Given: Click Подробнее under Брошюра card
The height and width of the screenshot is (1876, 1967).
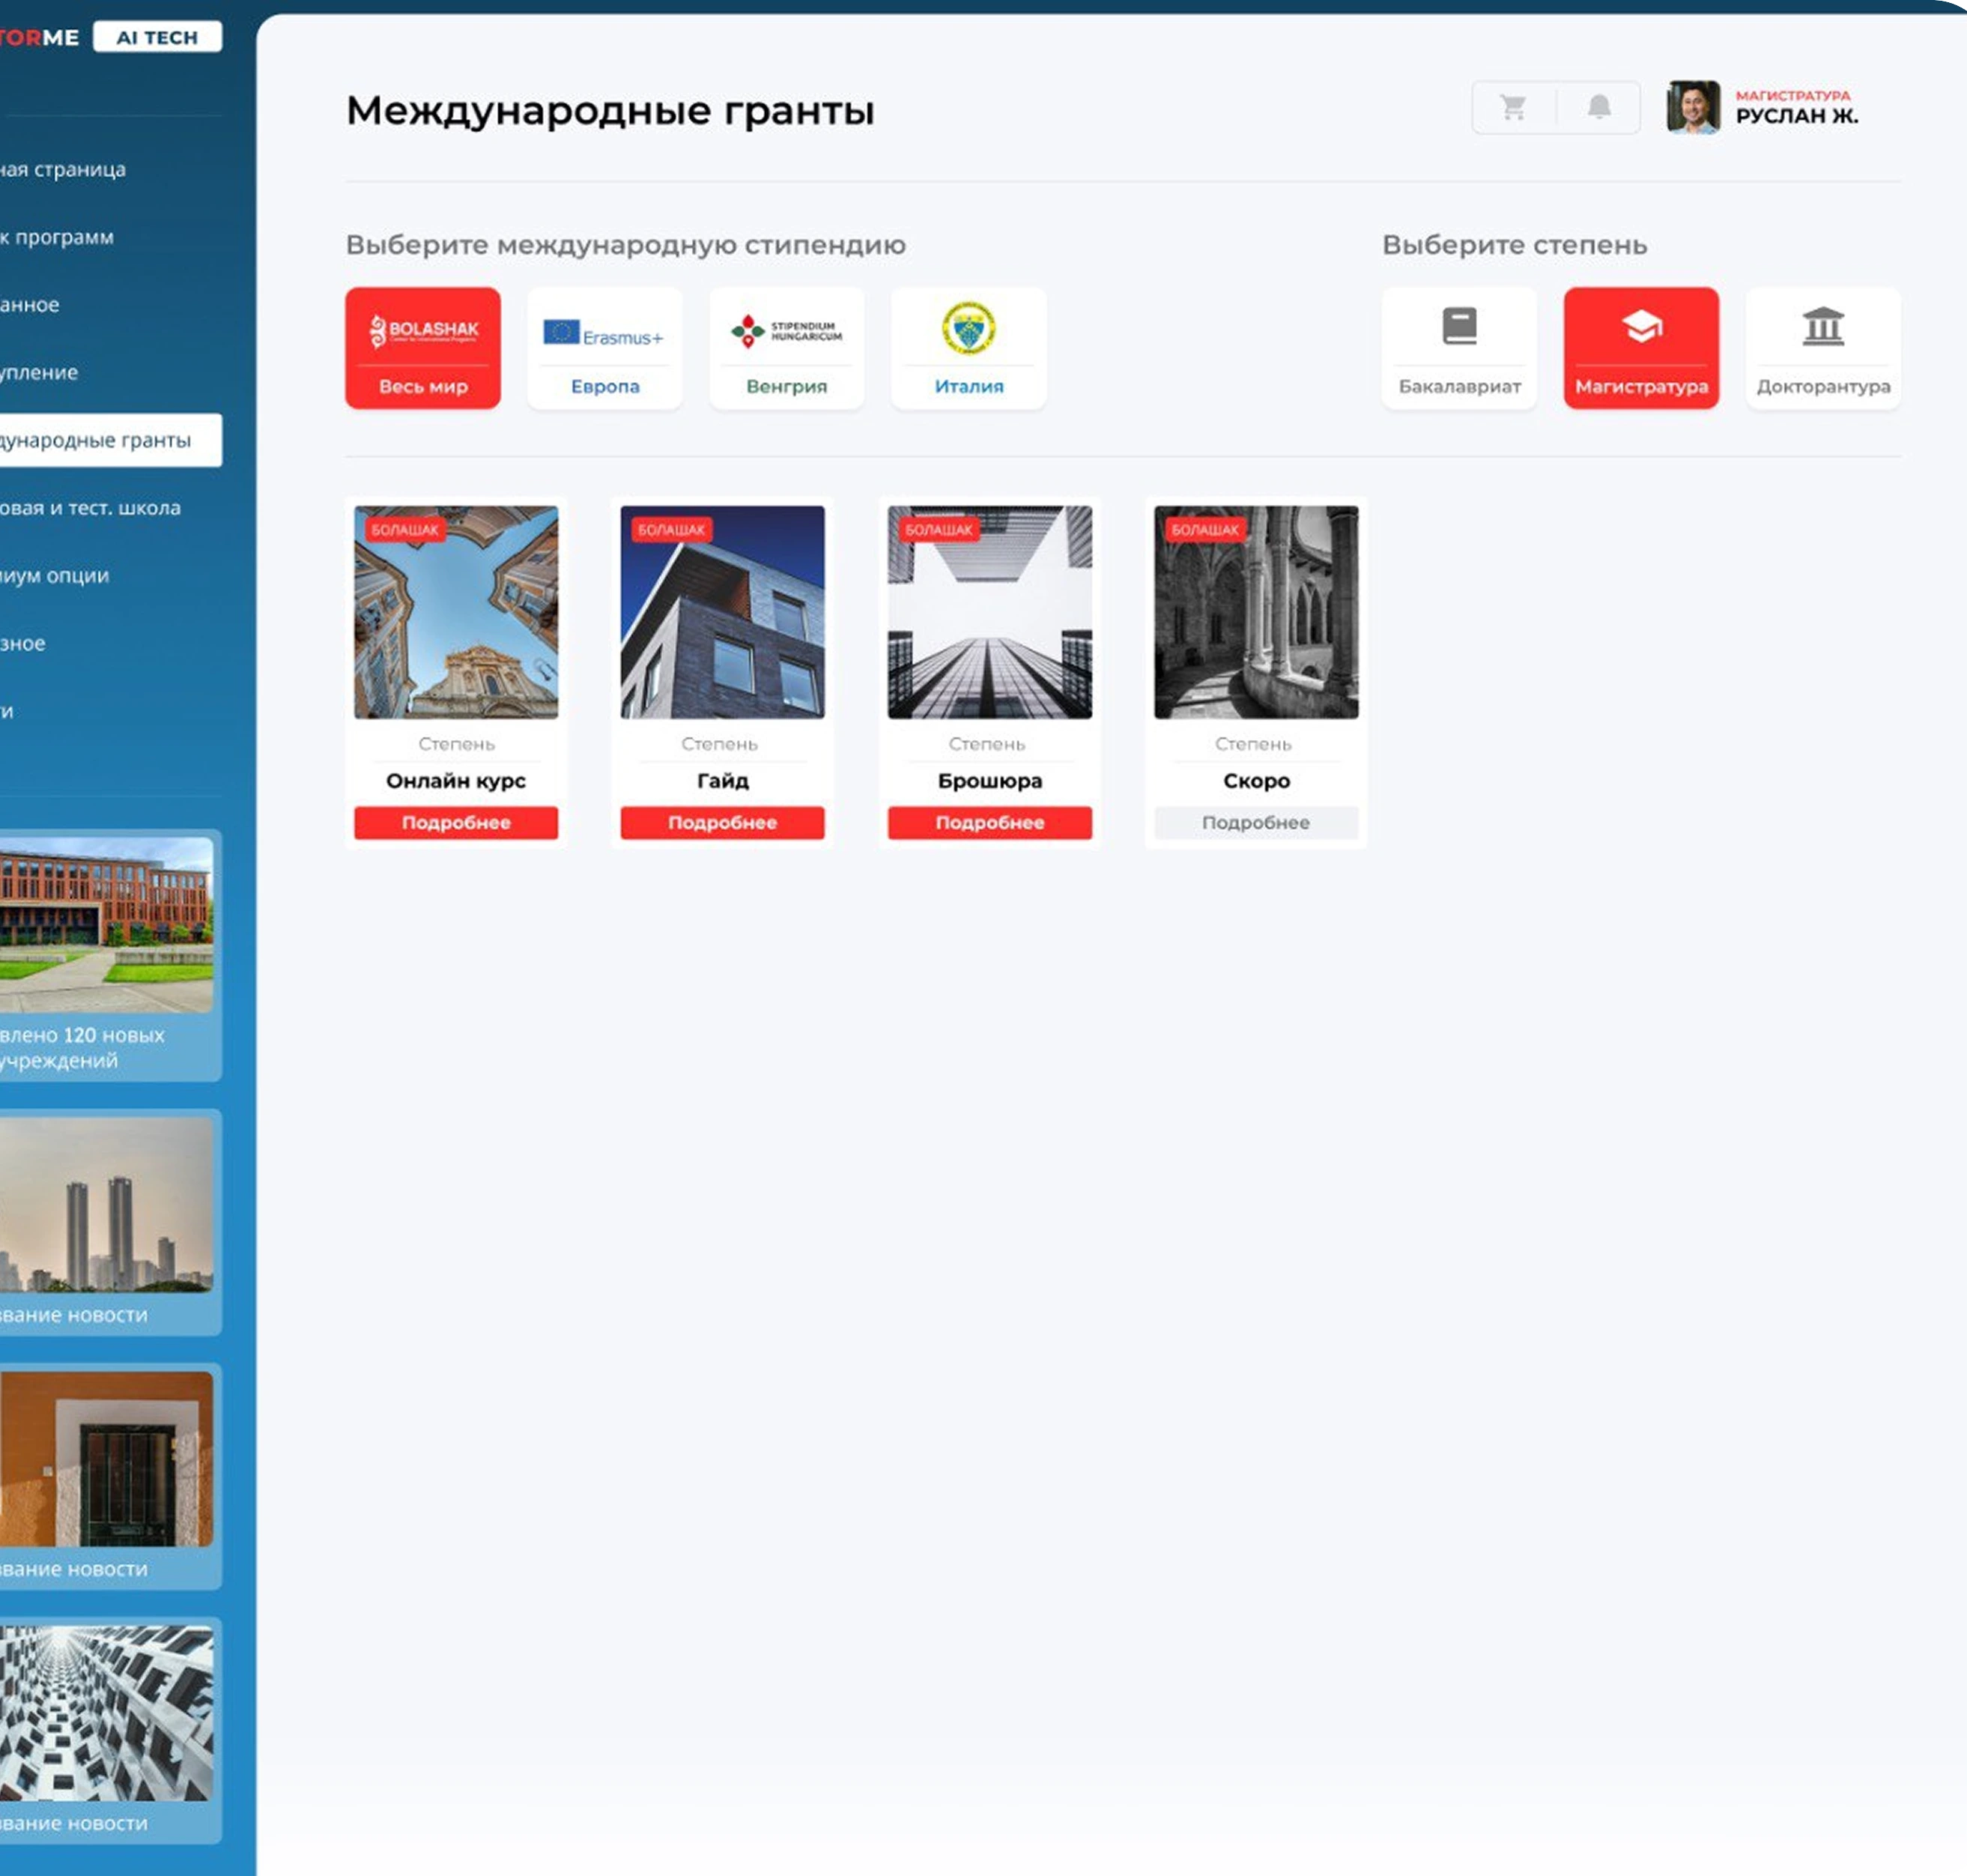Looking at the screenshot, I should tap(989, 822).
